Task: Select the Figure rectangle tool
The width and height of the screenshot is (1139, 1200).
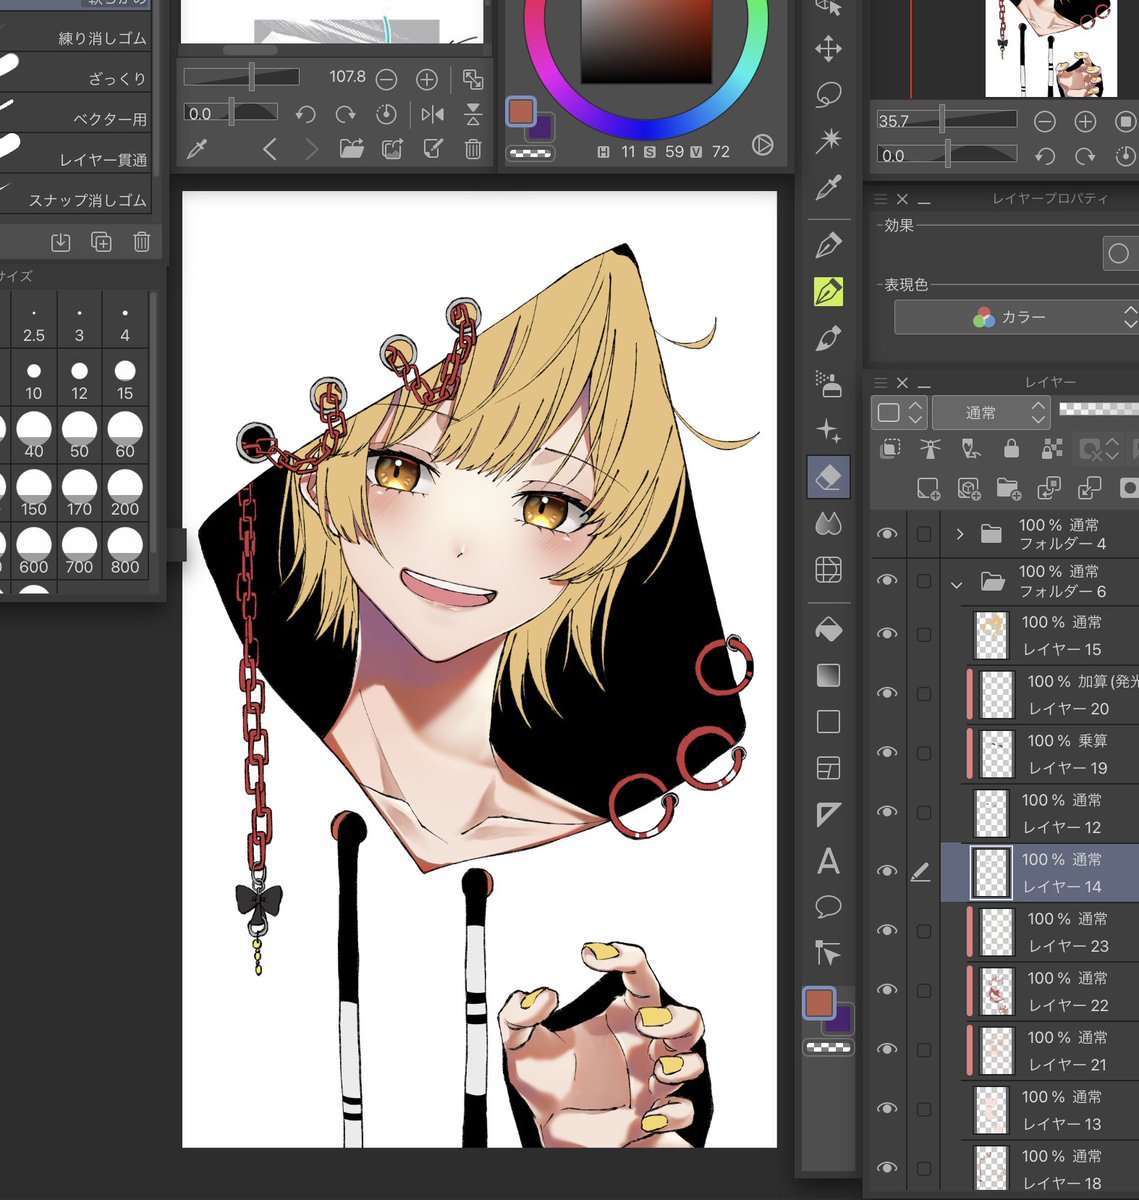Action: coord(828,722)
